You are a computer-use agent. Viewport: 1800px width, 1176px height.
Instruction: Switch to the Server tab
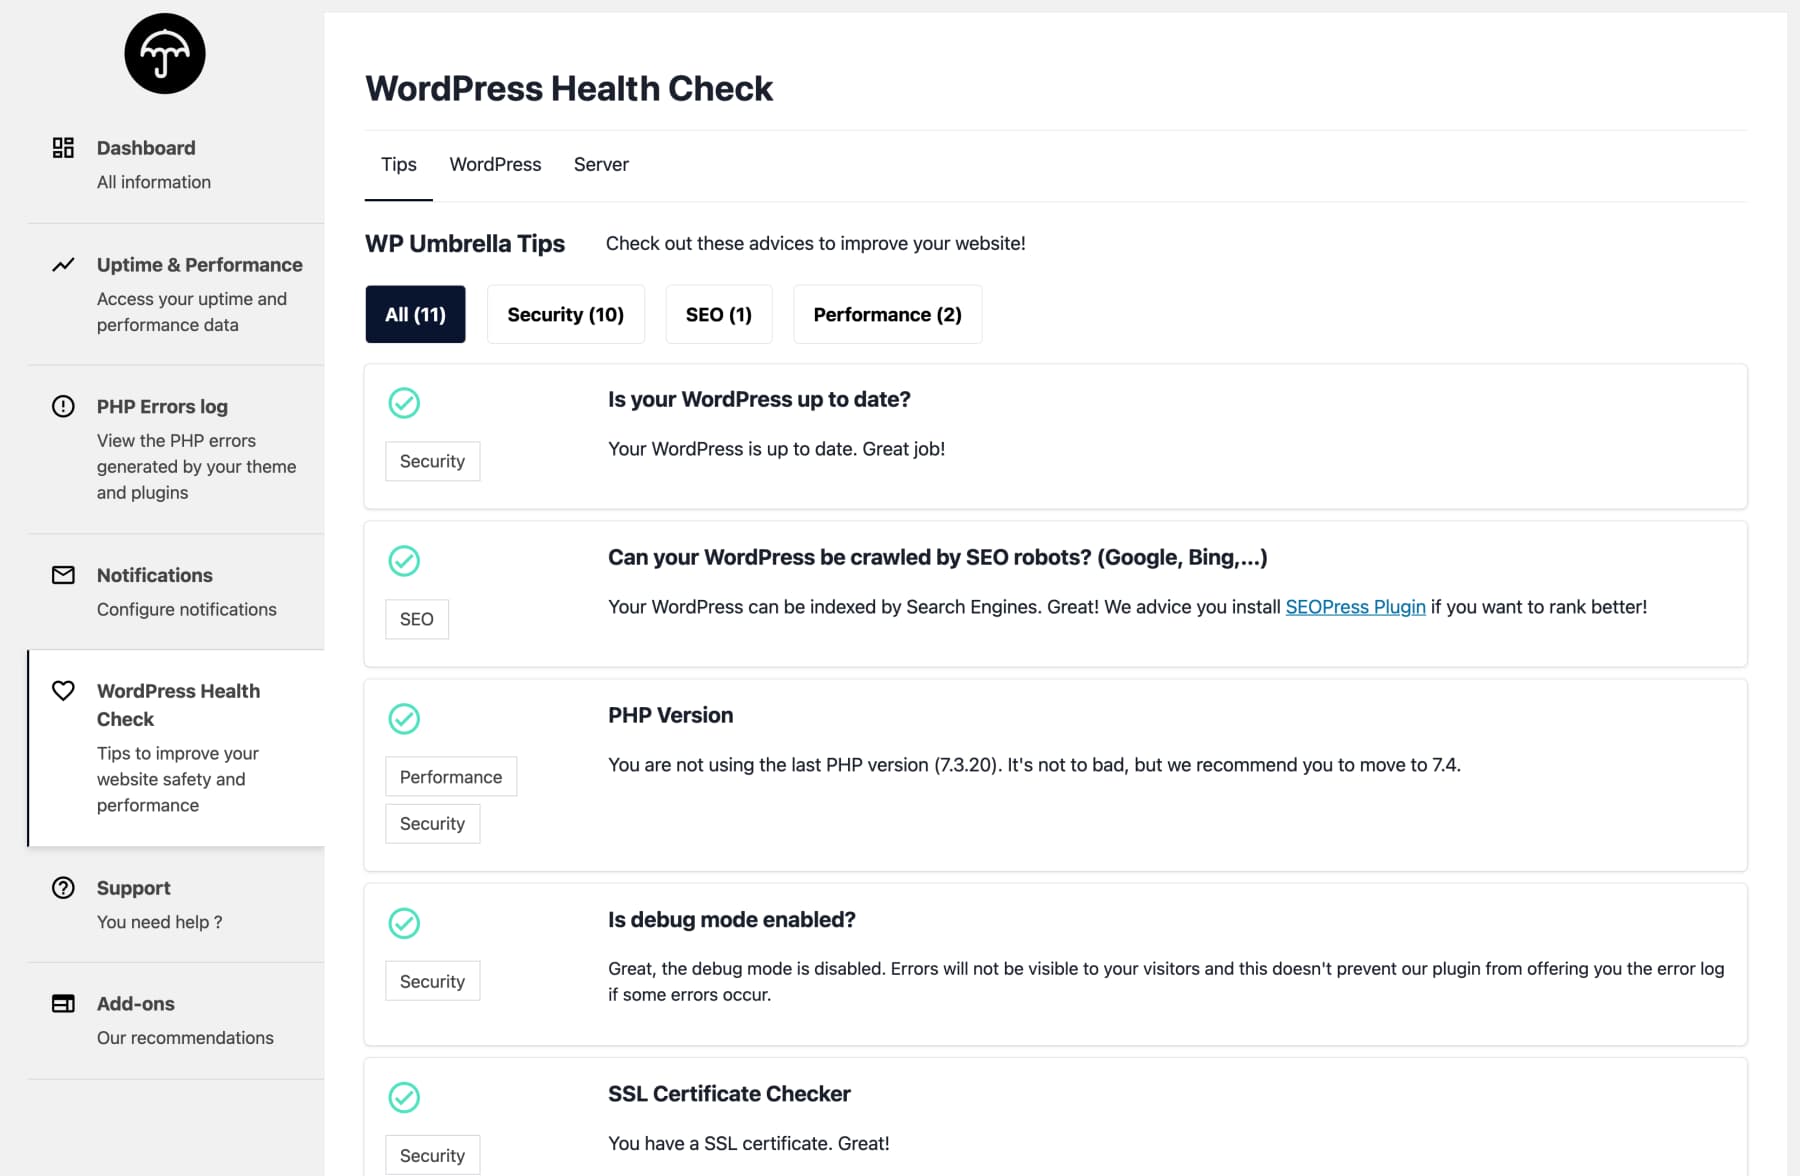pos(601,164)
